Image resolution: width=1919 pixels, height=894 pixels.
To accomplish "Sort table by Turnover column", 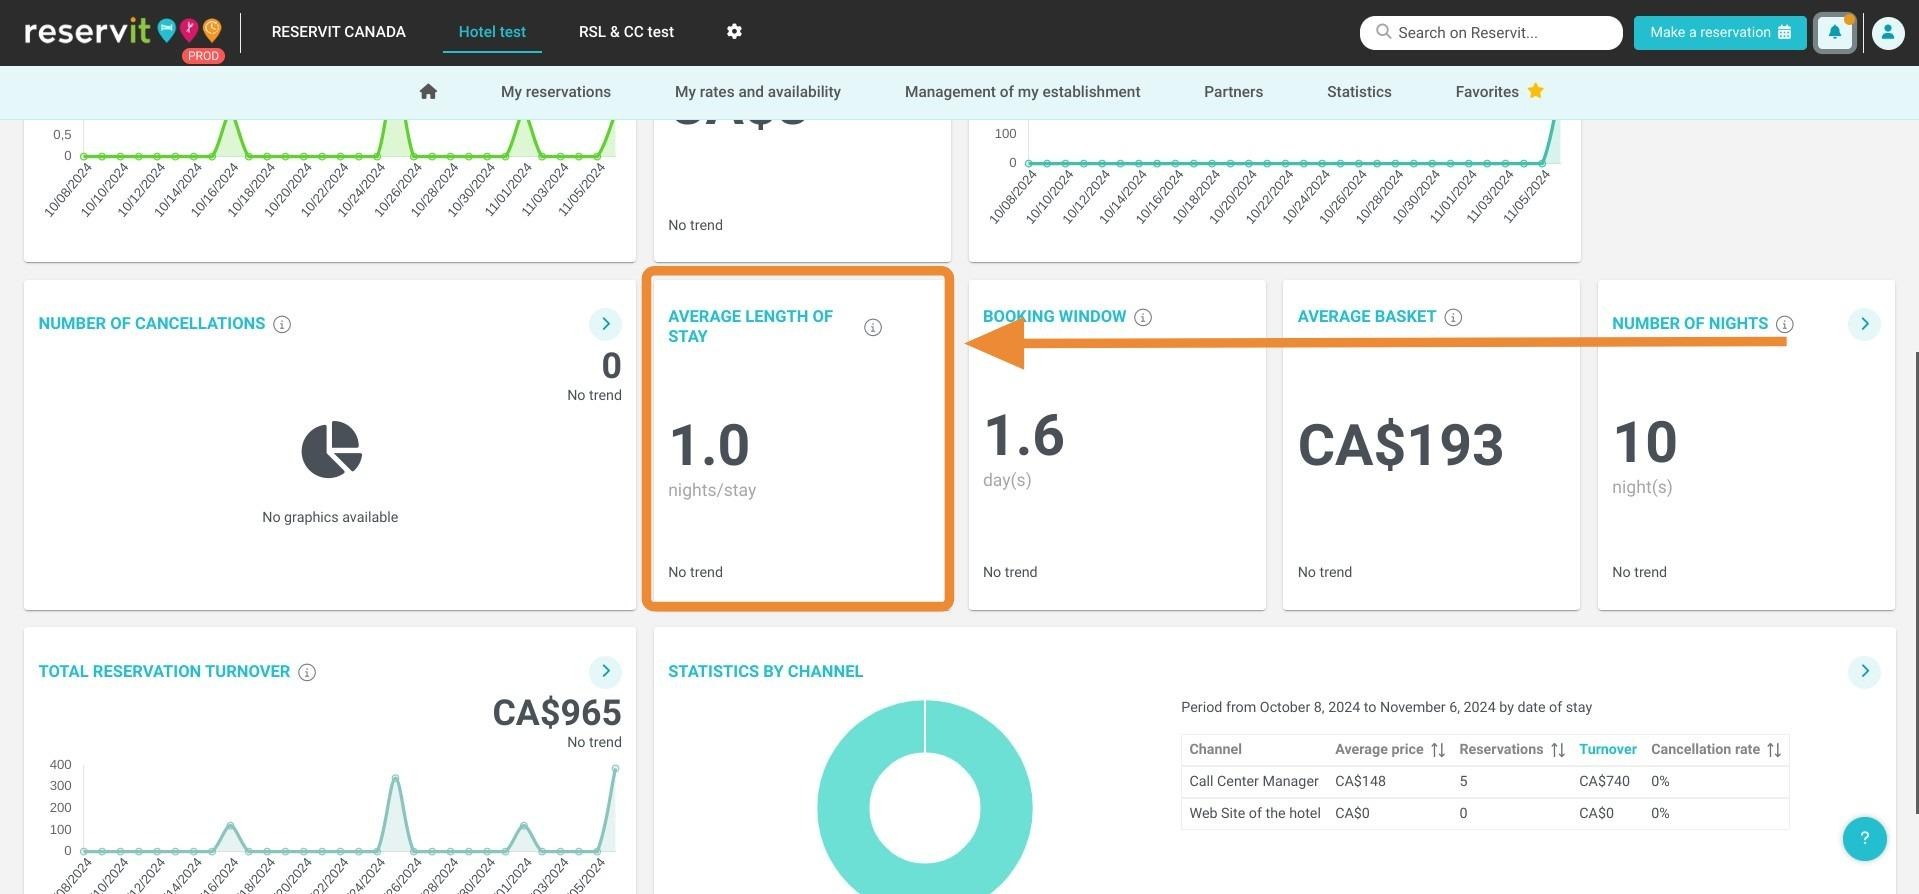I will (1607, 749).
